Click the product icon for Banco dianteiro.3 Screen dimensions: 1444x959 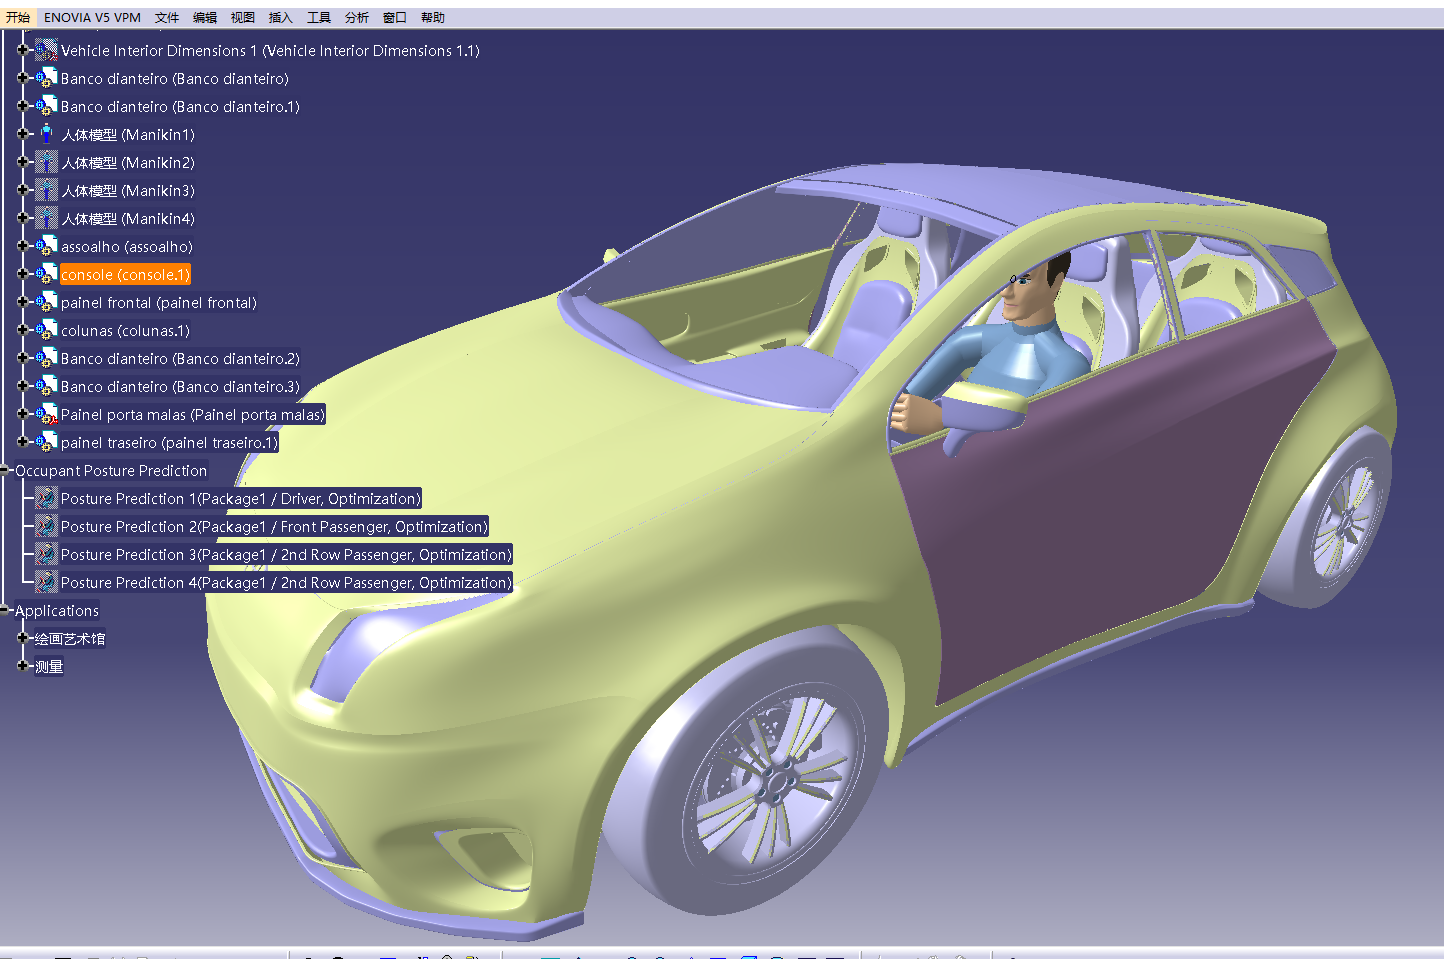point(46,386)
